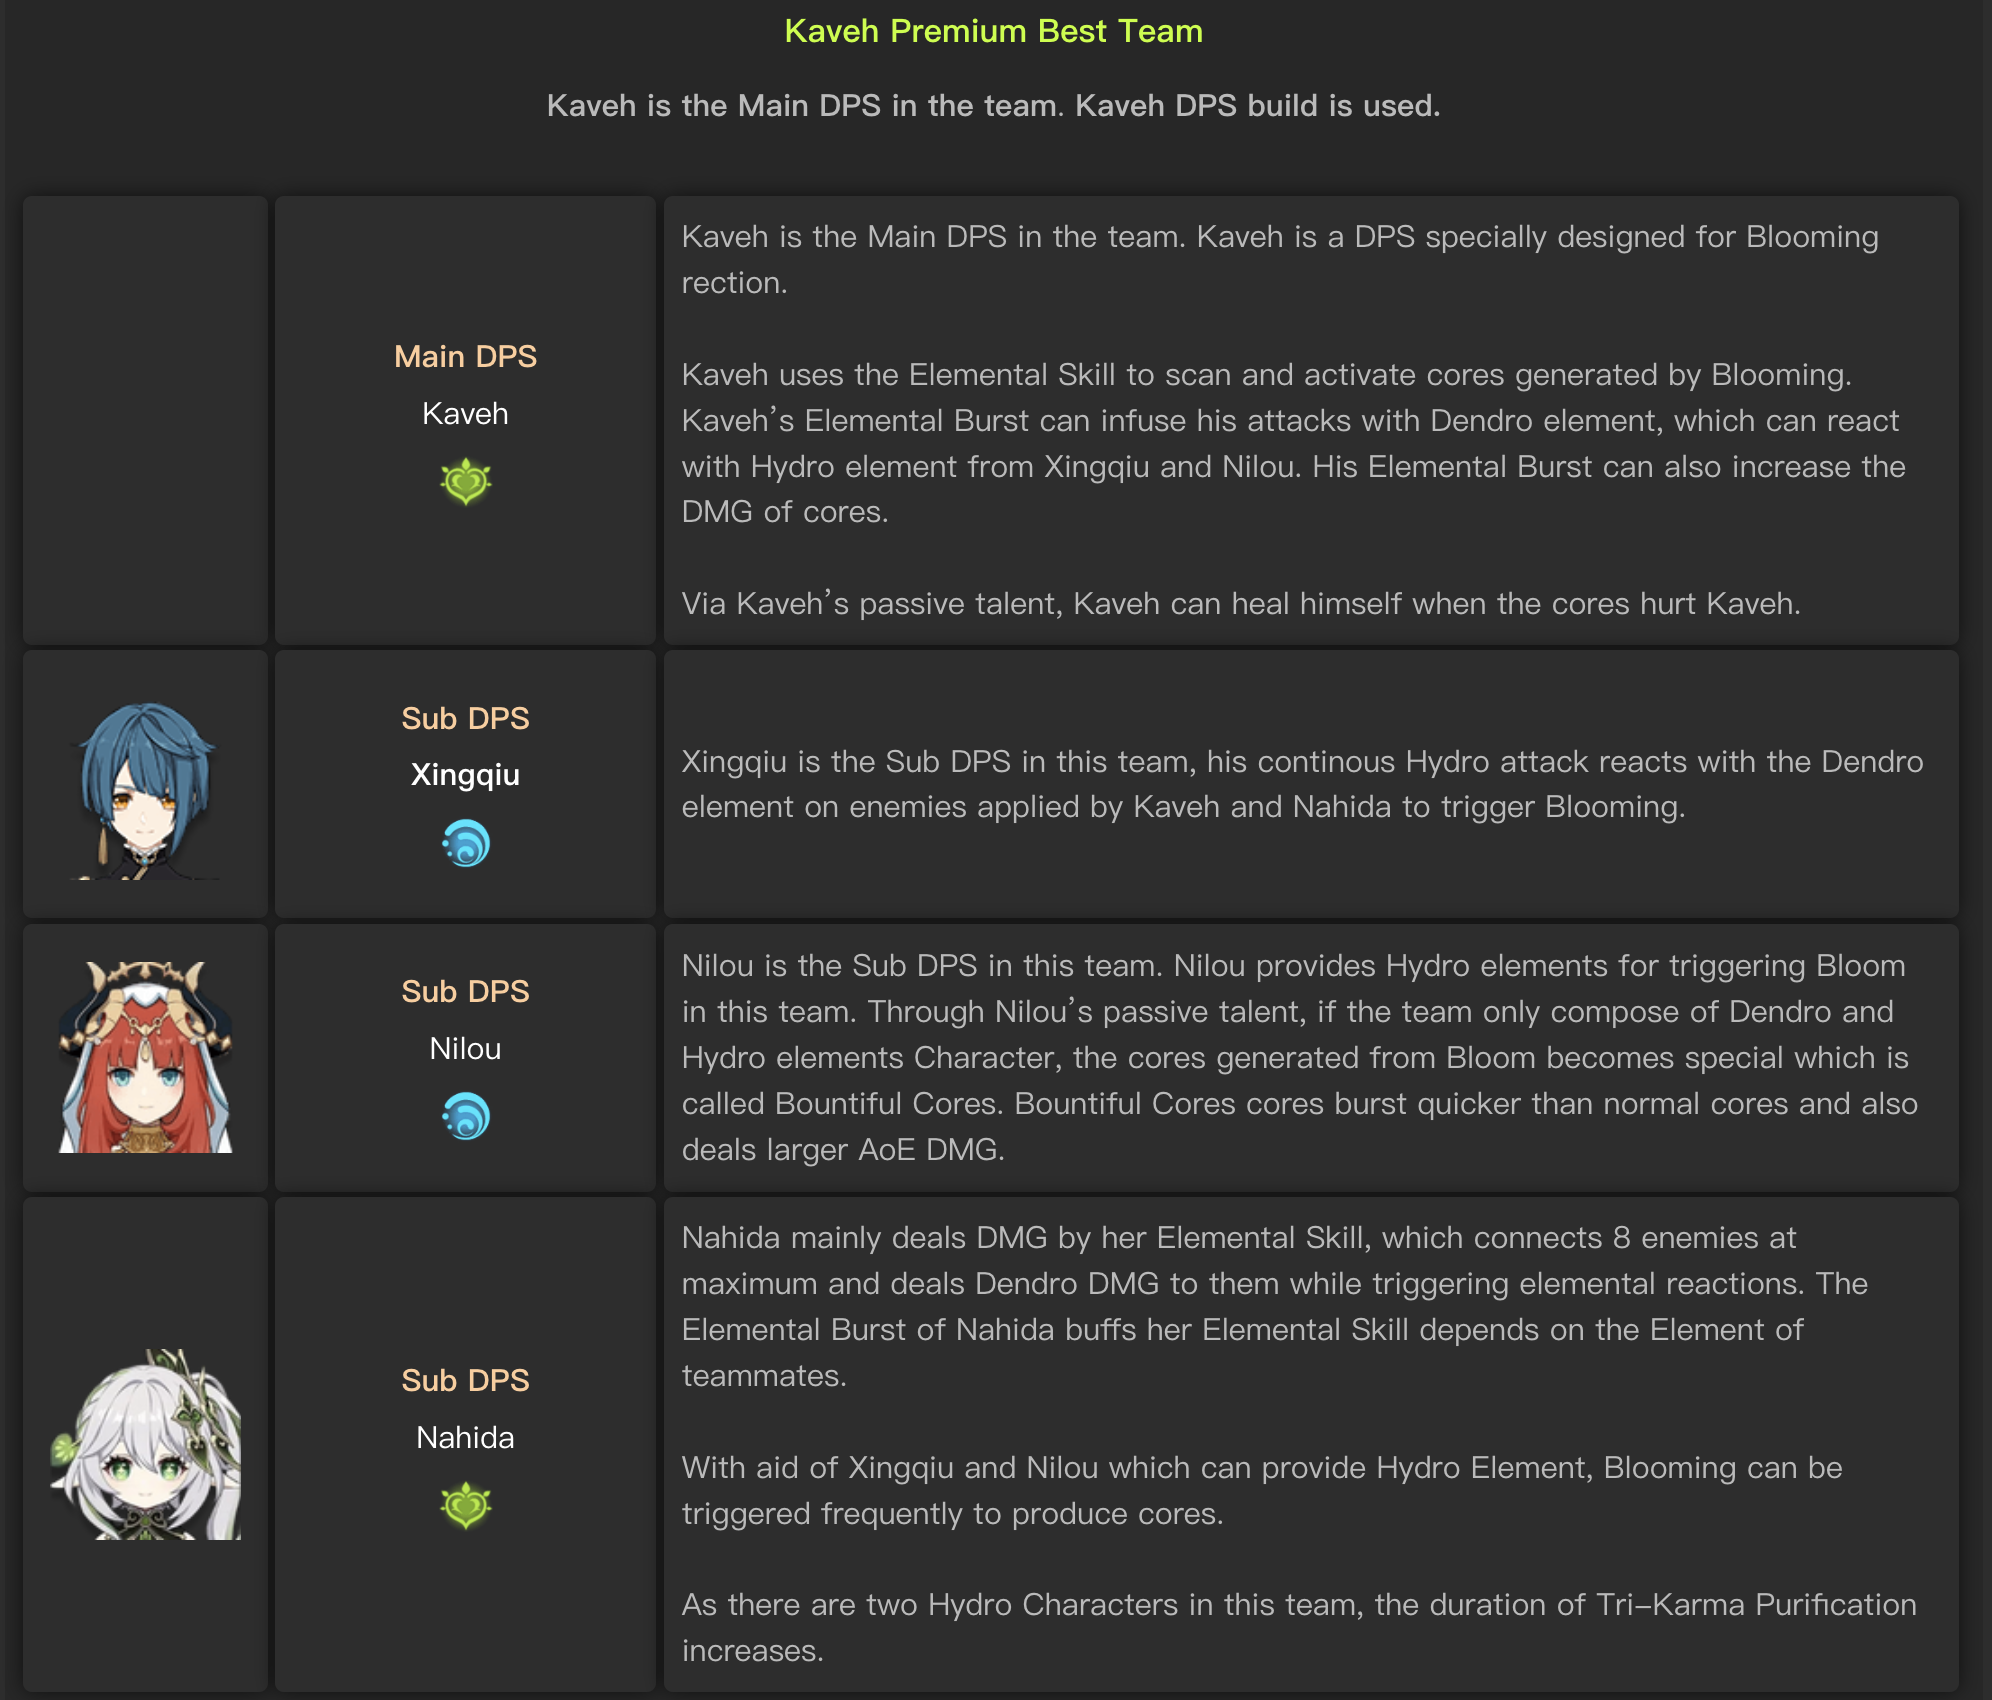This screenshot has height=1700, width=1992.
Task: Click the Nilou character name
Action: pyautogui.click(x=465, y=1049)
